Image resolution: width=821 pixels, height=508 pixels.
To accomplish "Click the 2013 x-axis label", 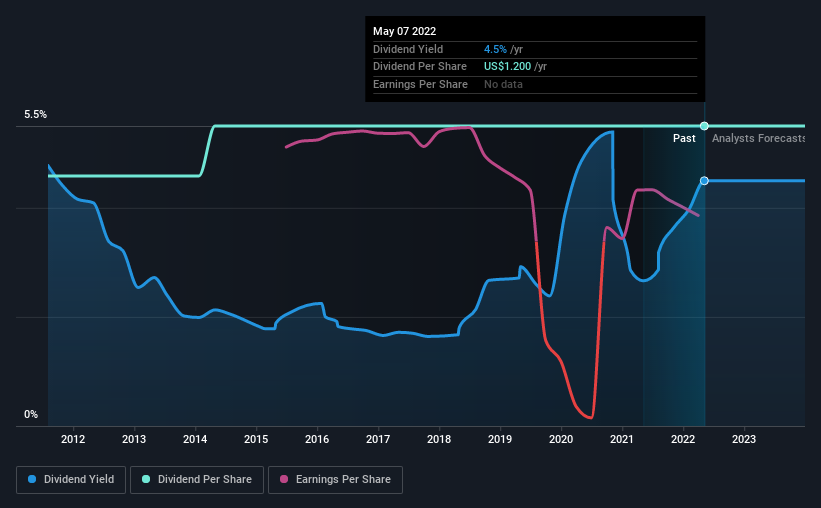I will point(134,439).
